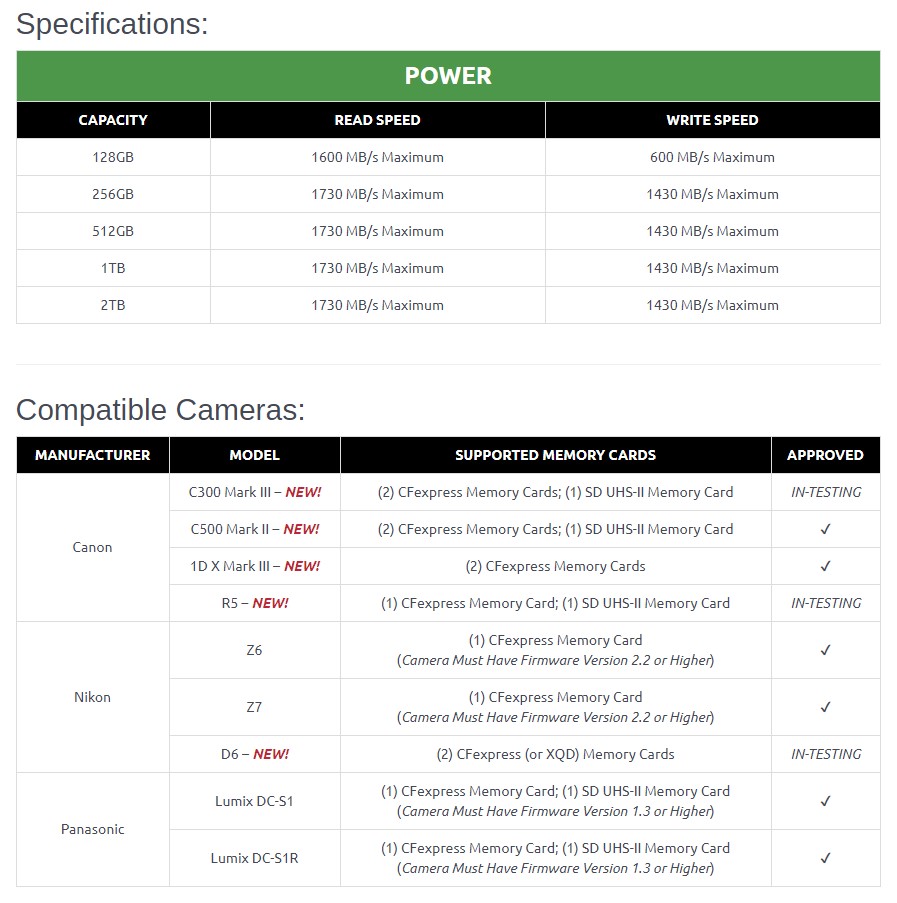This screenshot has height=903, width=897.
Task: Click the APPROVED column header
Action: coord(825,455)
